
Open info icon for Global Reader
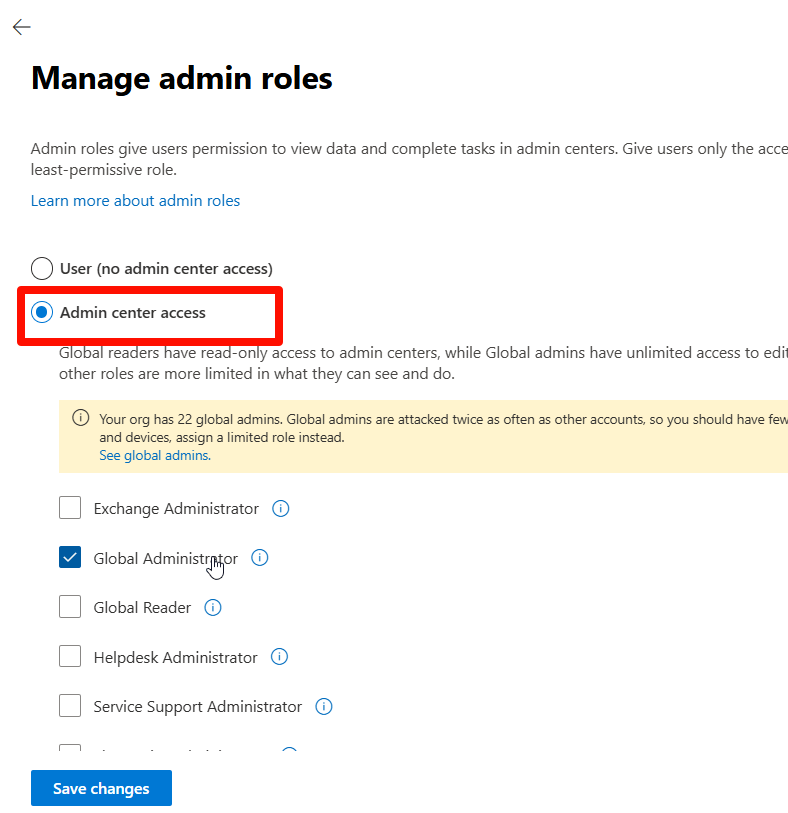point(213,607)
